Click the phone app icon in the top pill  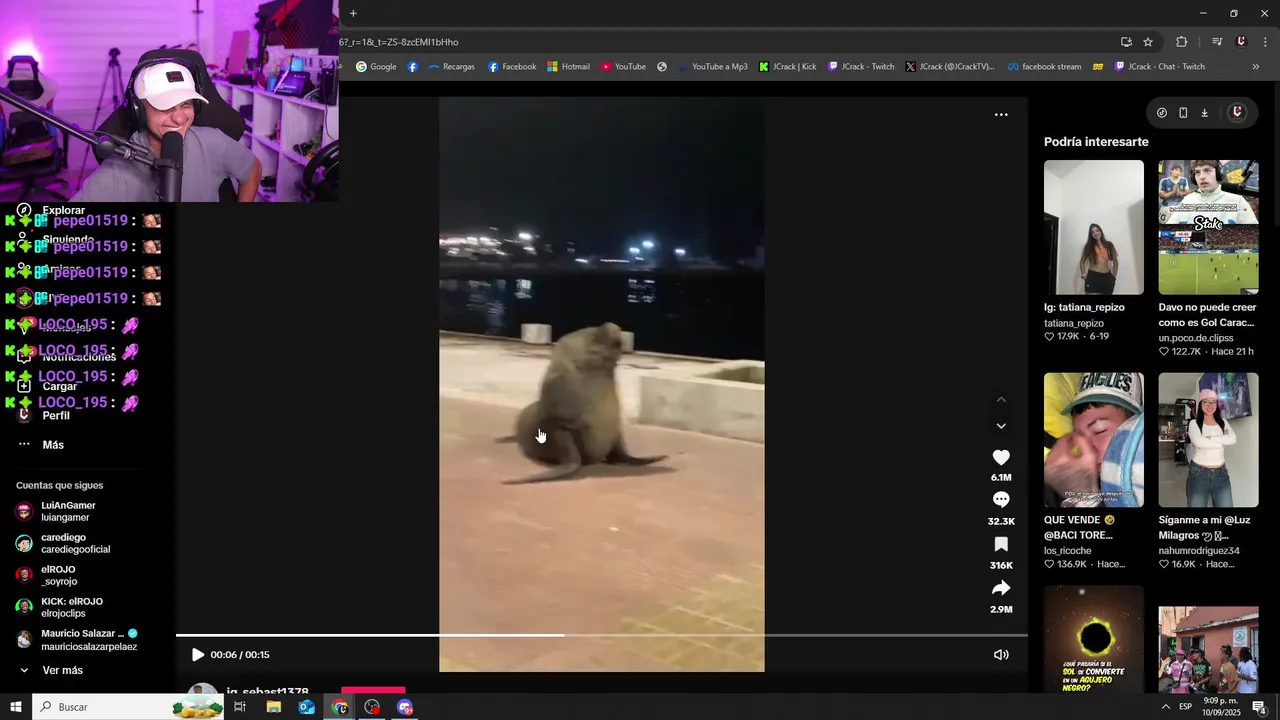coord(1183,113)
